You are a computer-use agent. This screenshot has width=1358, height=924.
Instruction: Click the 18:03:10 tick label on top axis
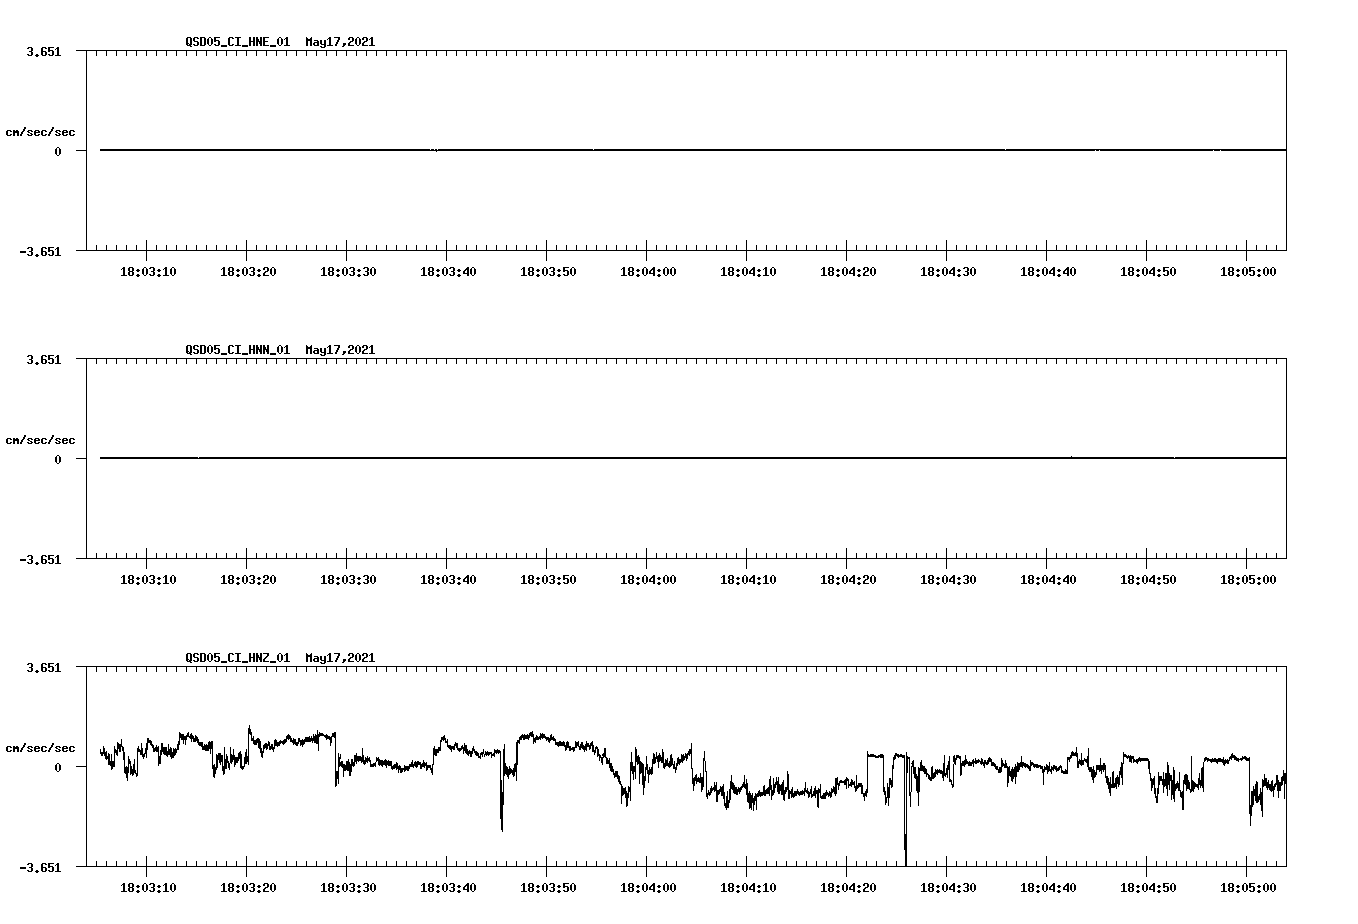(150, 269)
